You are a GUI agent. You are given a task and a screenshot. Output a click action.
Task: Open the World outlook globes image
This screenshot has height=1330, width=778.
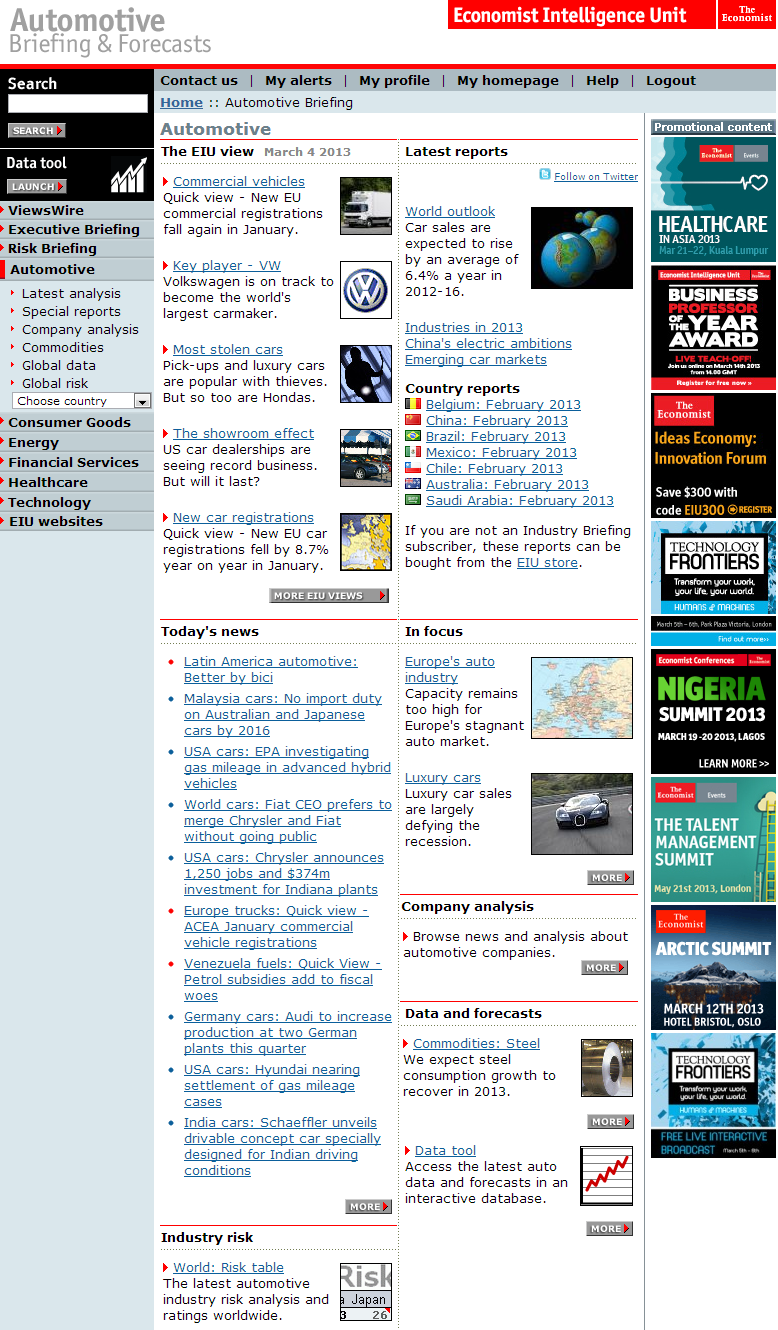pyautogui.click(x=582, y=248)
